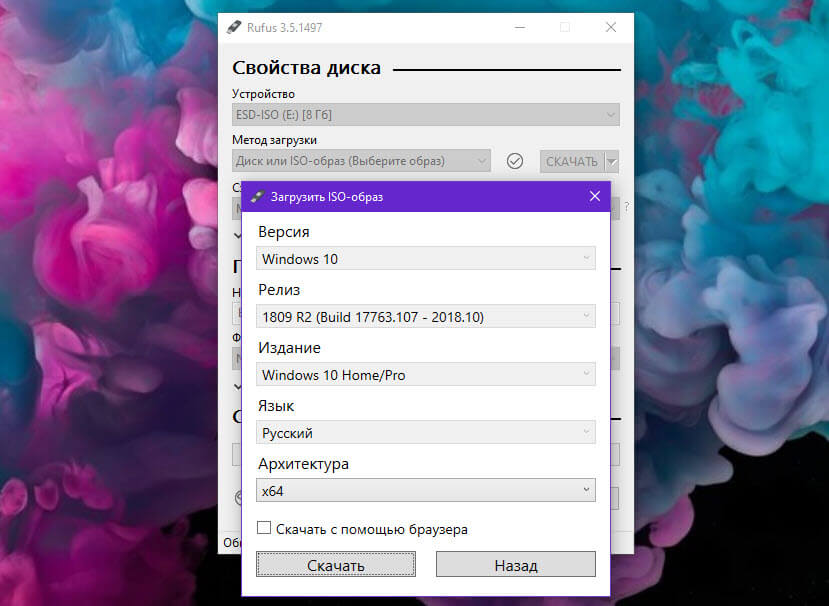This screenshot has width=829, height=606.
Task: Open the Издание dropdown with Windows 10 Home/Pro
Action: [x=426, y=375]
